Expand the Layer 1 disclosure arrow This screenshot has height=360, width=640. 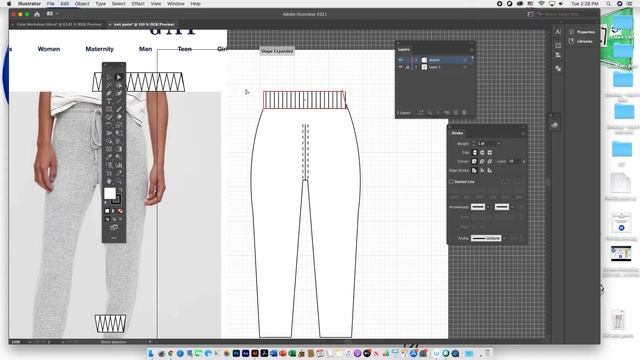point(416,67)
